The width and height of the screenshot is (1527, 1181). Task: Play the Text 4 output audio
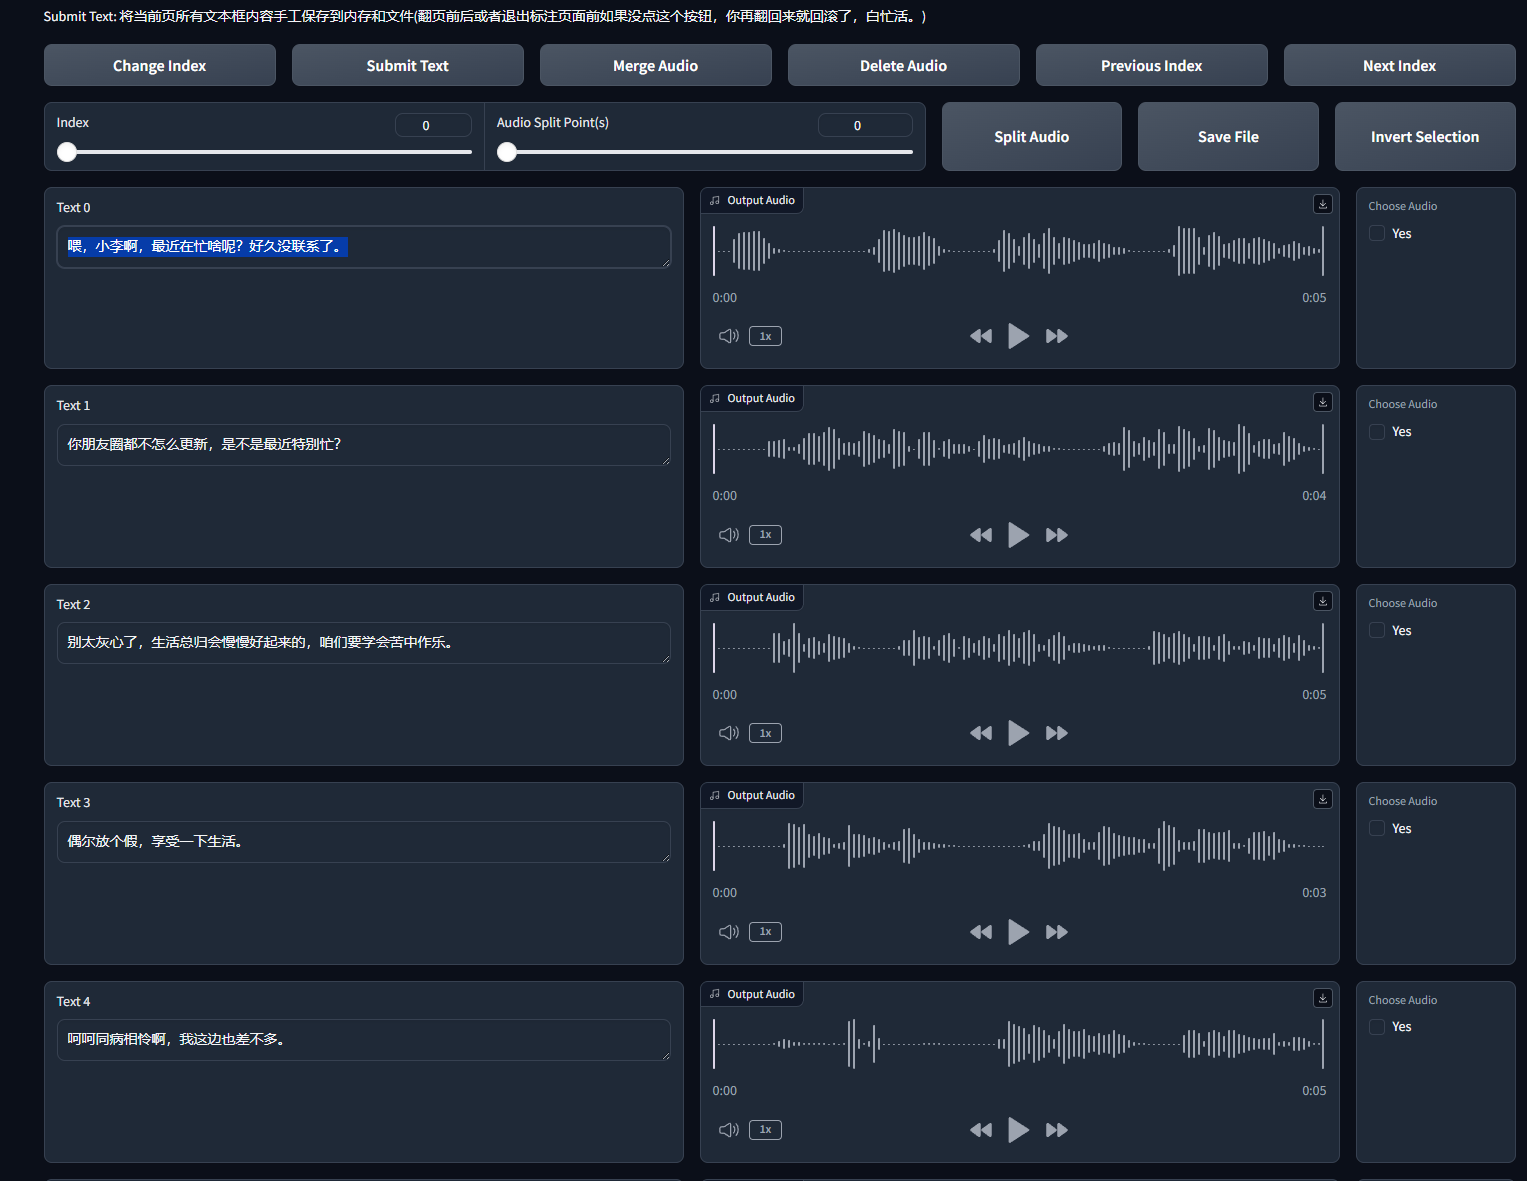(1018, 1130)
